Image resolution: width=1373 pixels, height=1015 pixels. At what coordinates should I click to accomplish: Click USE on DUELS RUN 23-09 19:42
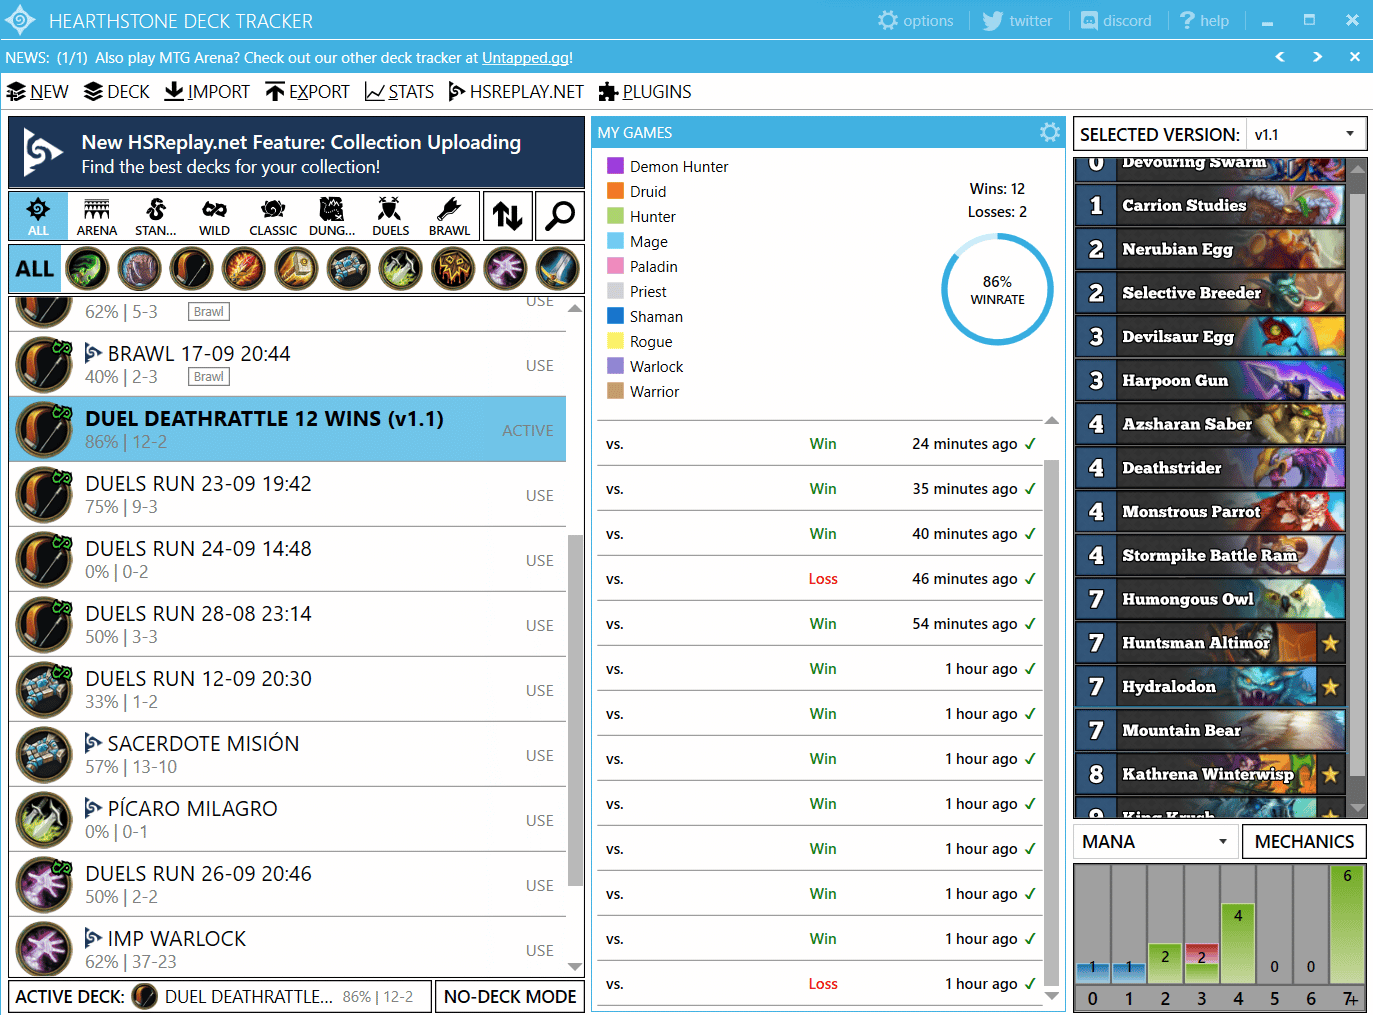coord(540,496)
